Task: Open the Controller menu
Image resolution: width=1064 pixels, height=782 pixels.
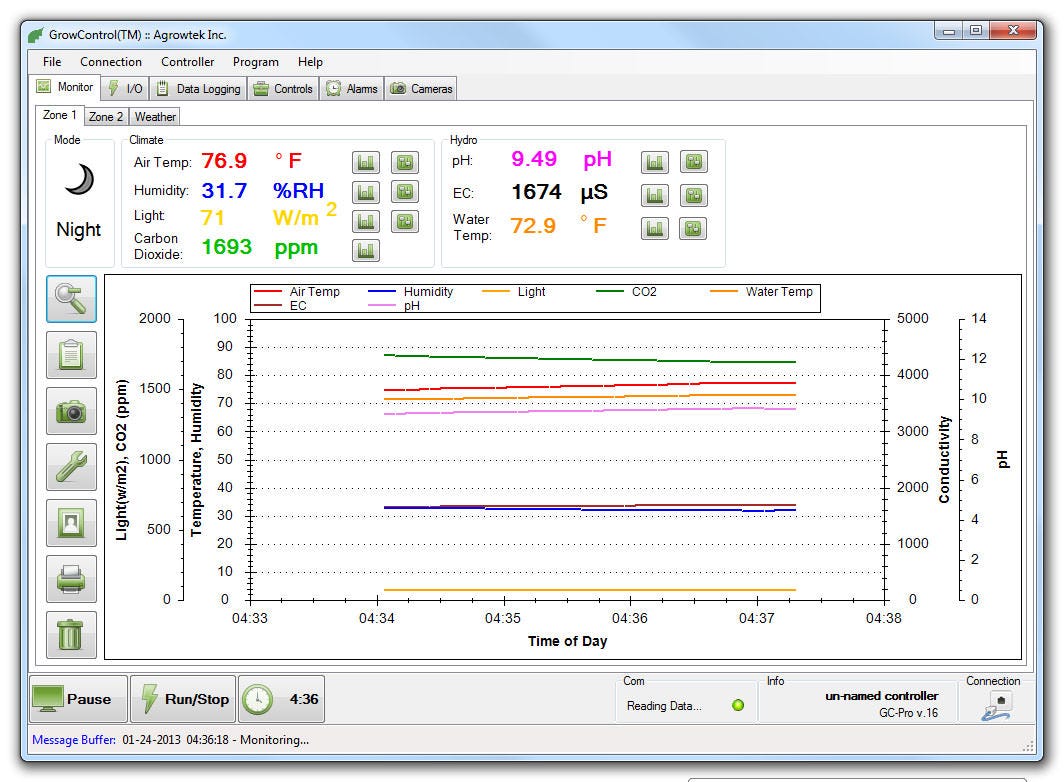Action: click(x=187, y=62)
